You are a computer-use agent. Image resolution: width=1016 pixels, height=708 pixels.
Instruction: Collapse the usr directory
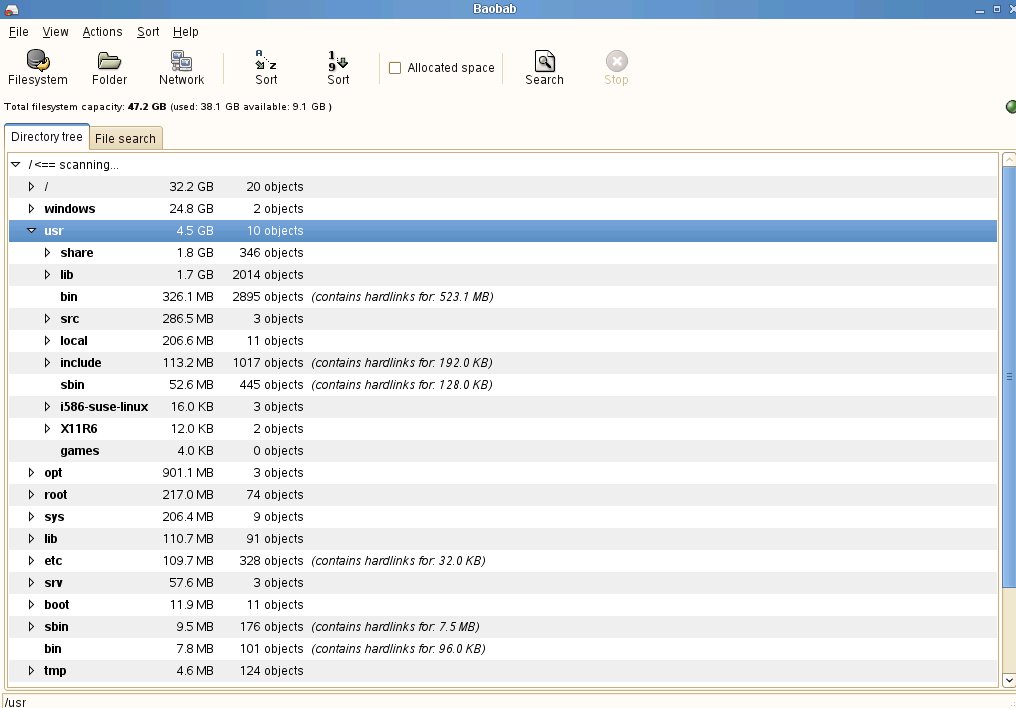point(32,231)
